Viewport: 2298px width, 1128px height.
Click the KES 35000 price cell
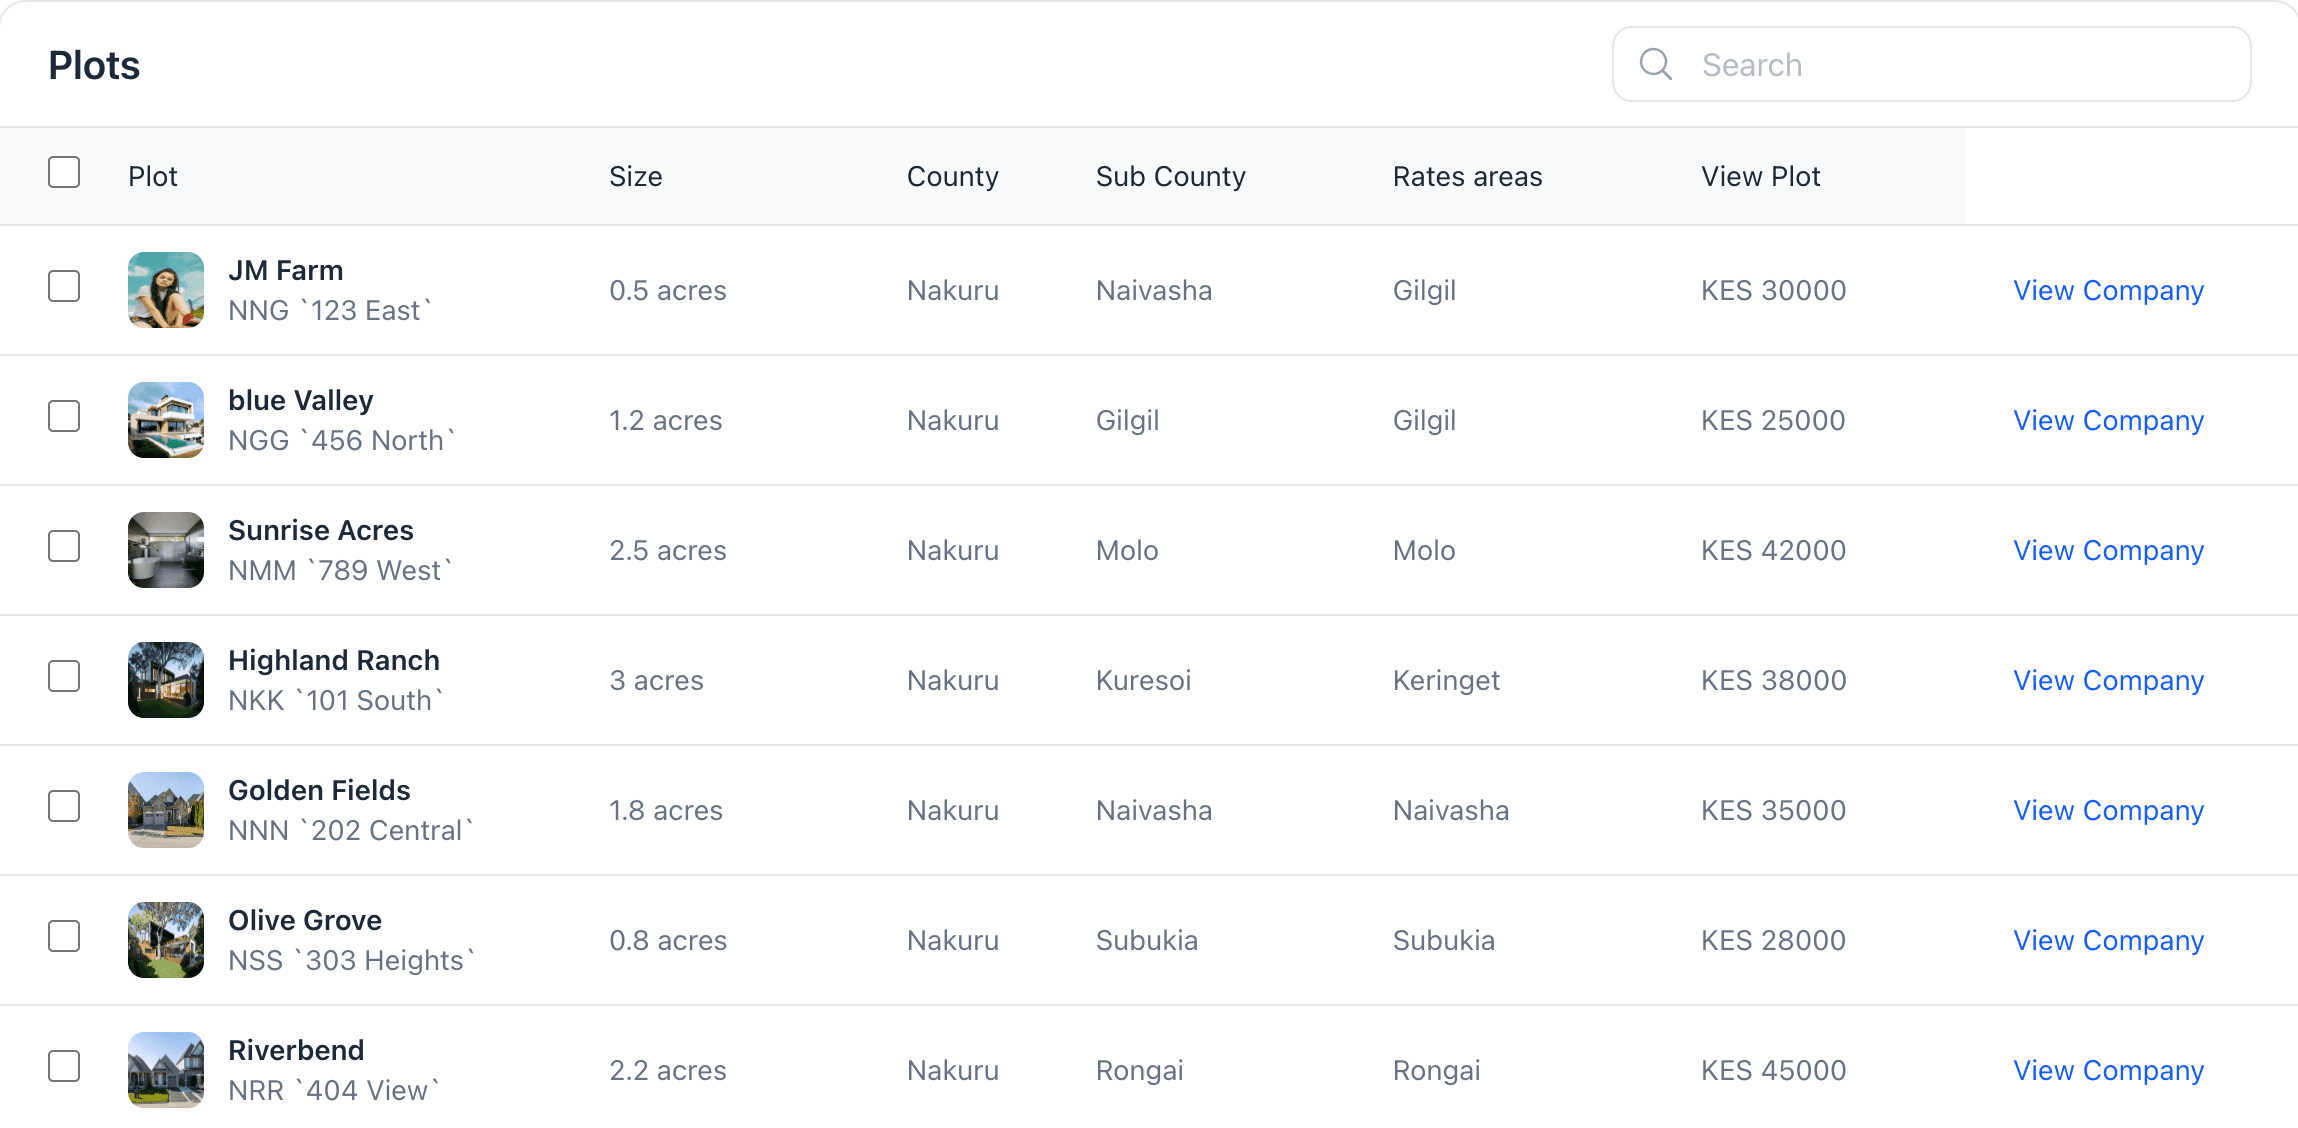pos(1774,810)
